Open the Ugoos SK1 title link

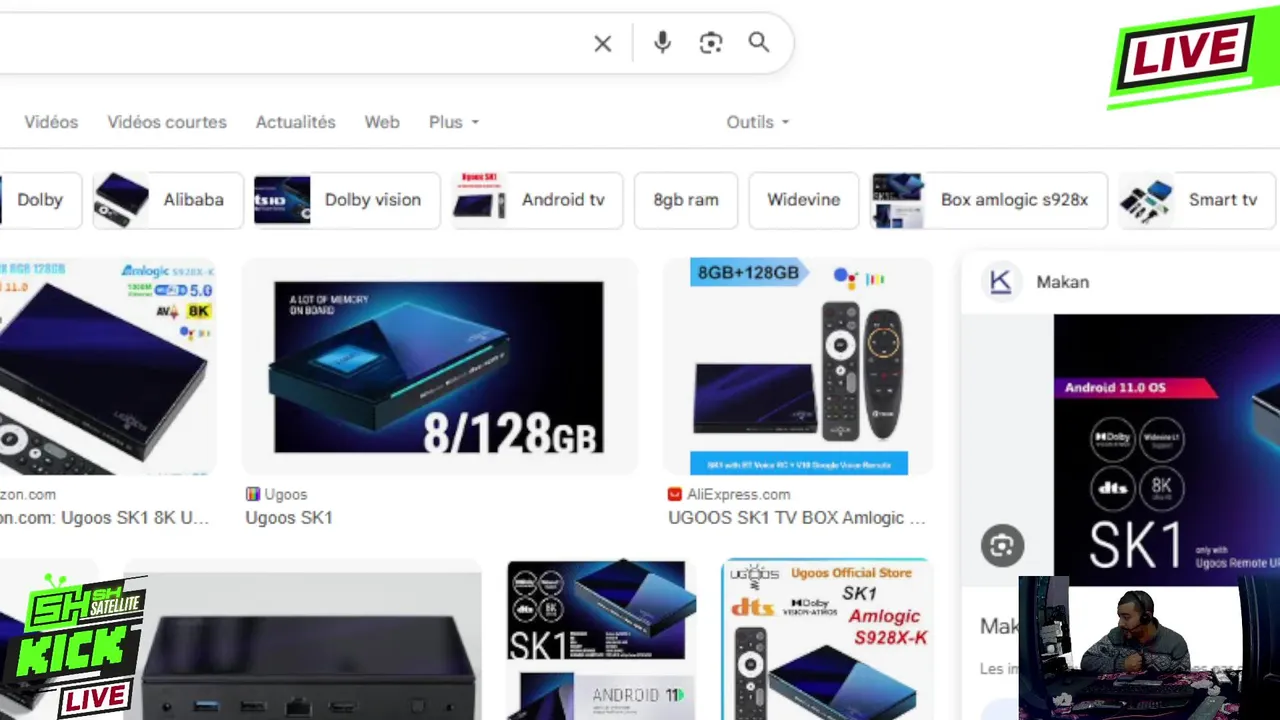click(289, 518)
